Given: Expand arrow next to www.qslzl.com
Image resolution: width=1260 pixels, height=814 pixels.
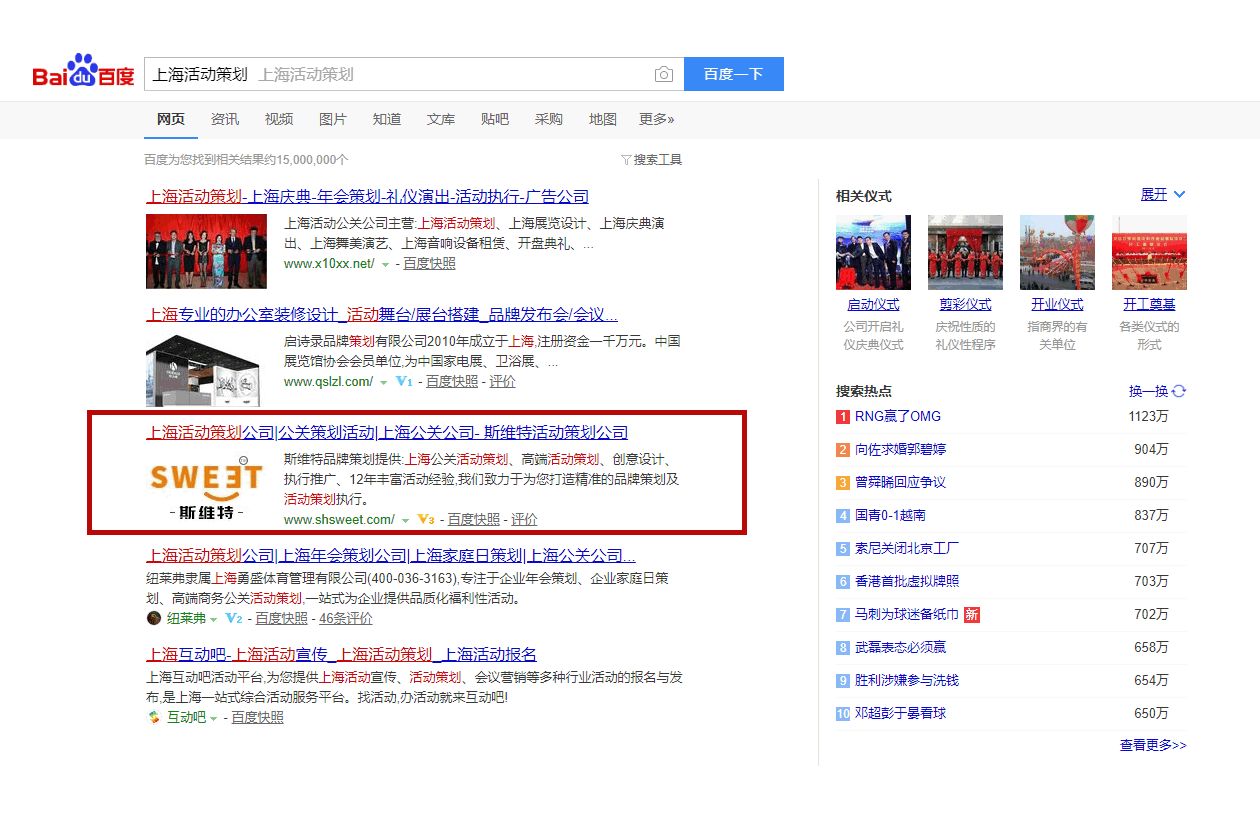Looking at the screenshot, I should [x=384, y=383].
